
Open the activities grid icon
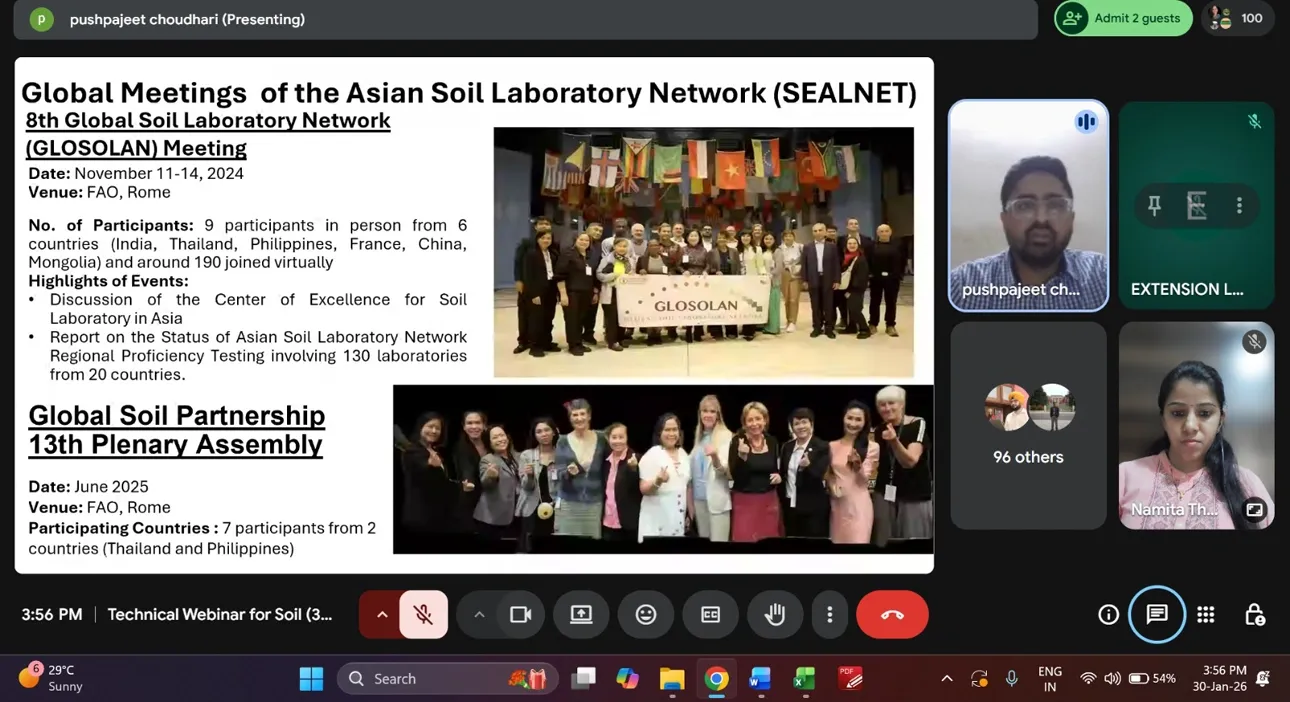click(x=1206, y=615)
